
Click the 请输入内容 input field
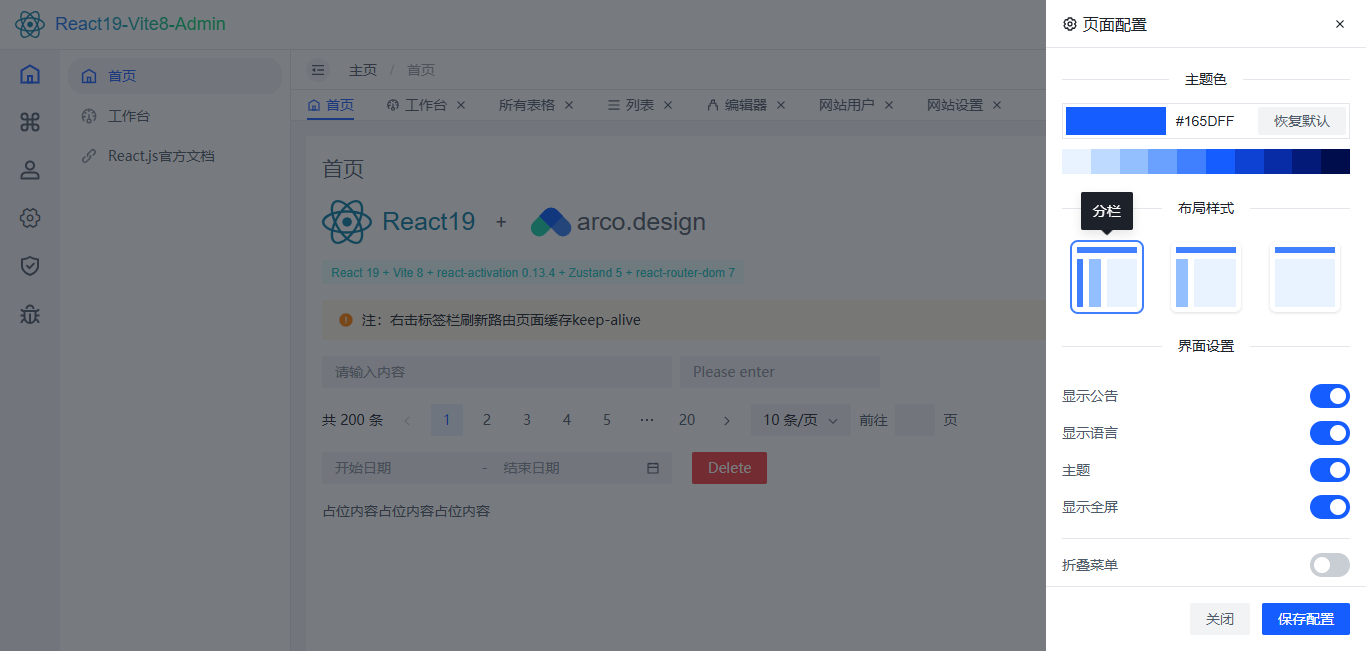point(497,372)
